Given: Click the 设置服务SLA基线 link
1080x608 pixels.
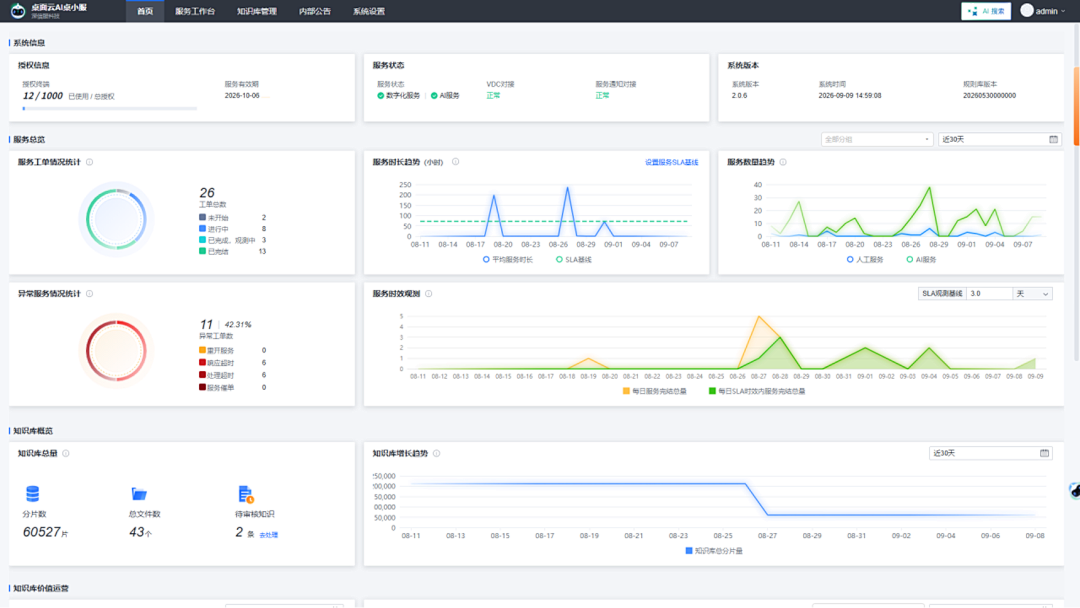Looking at the screenshot, I should click(x=672, y=163).
